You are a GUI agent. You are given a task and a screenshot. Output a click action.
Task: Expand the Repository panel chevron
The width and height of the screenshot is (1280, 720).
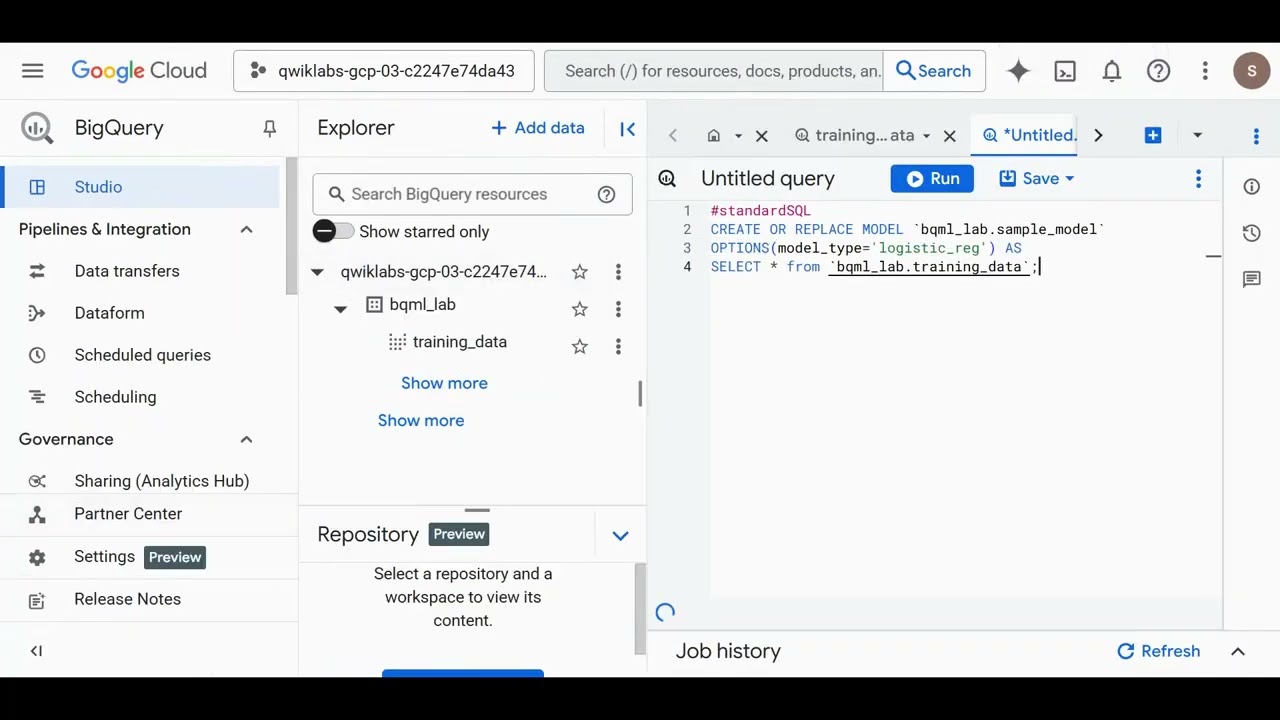click(620, 535)
